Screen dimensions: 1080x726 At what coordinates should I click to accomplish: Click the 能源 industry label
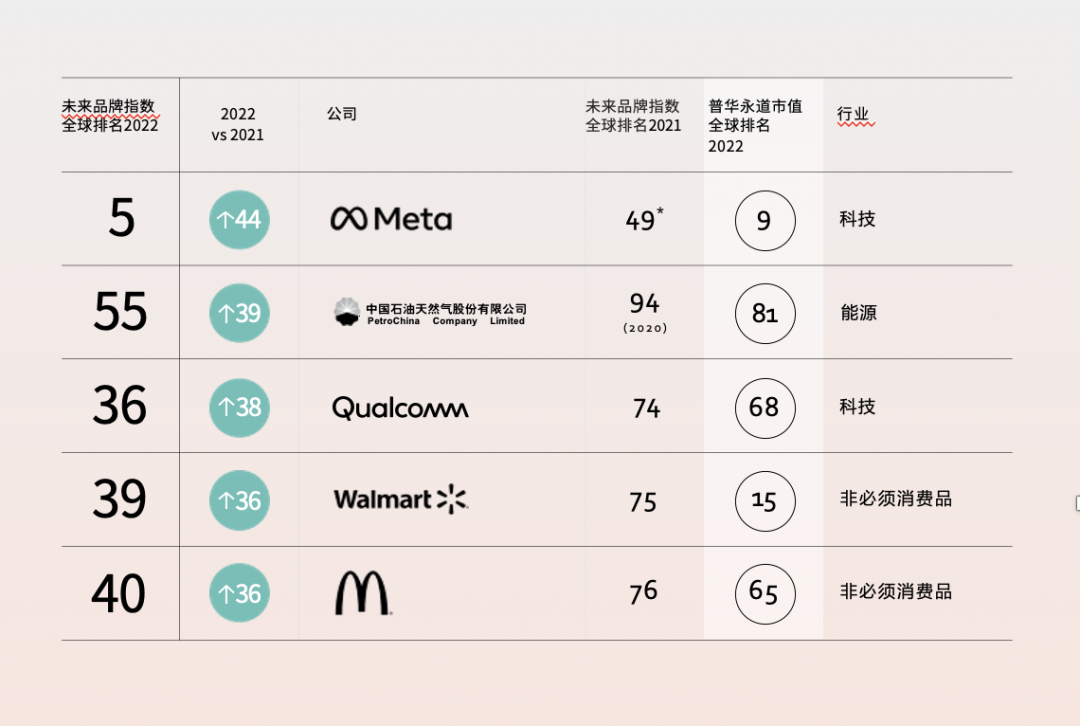tap(858, 313)
